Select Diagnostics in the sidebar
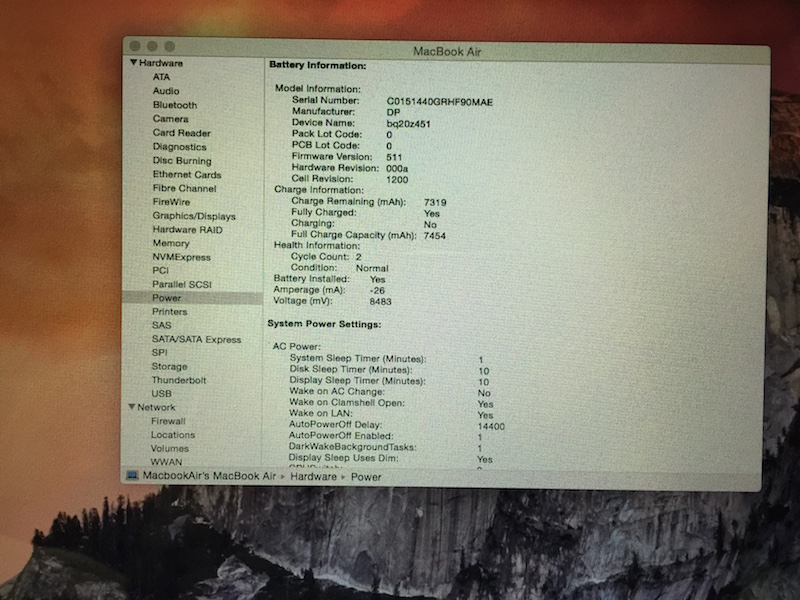This screenshot has height=600, width=800. coord(180,147)
